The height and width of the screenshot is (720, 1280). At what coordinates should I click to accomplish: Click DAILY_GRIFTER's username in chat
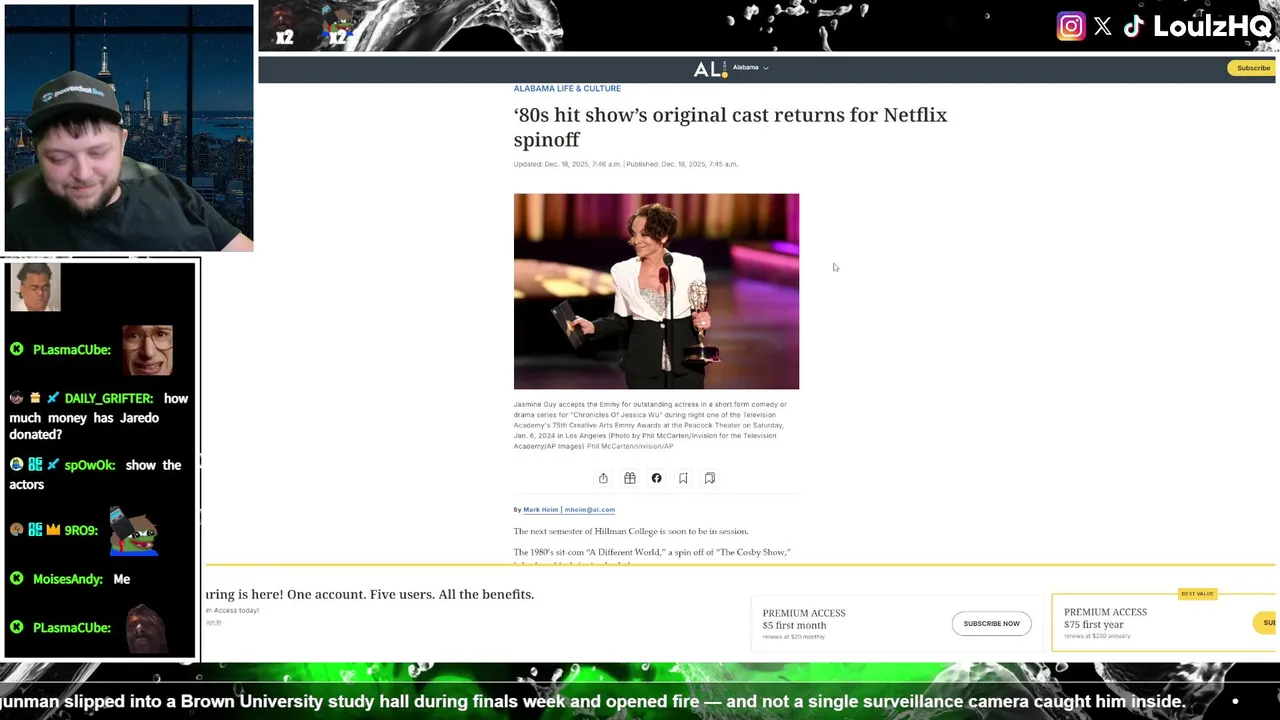[x=108, y=398]
